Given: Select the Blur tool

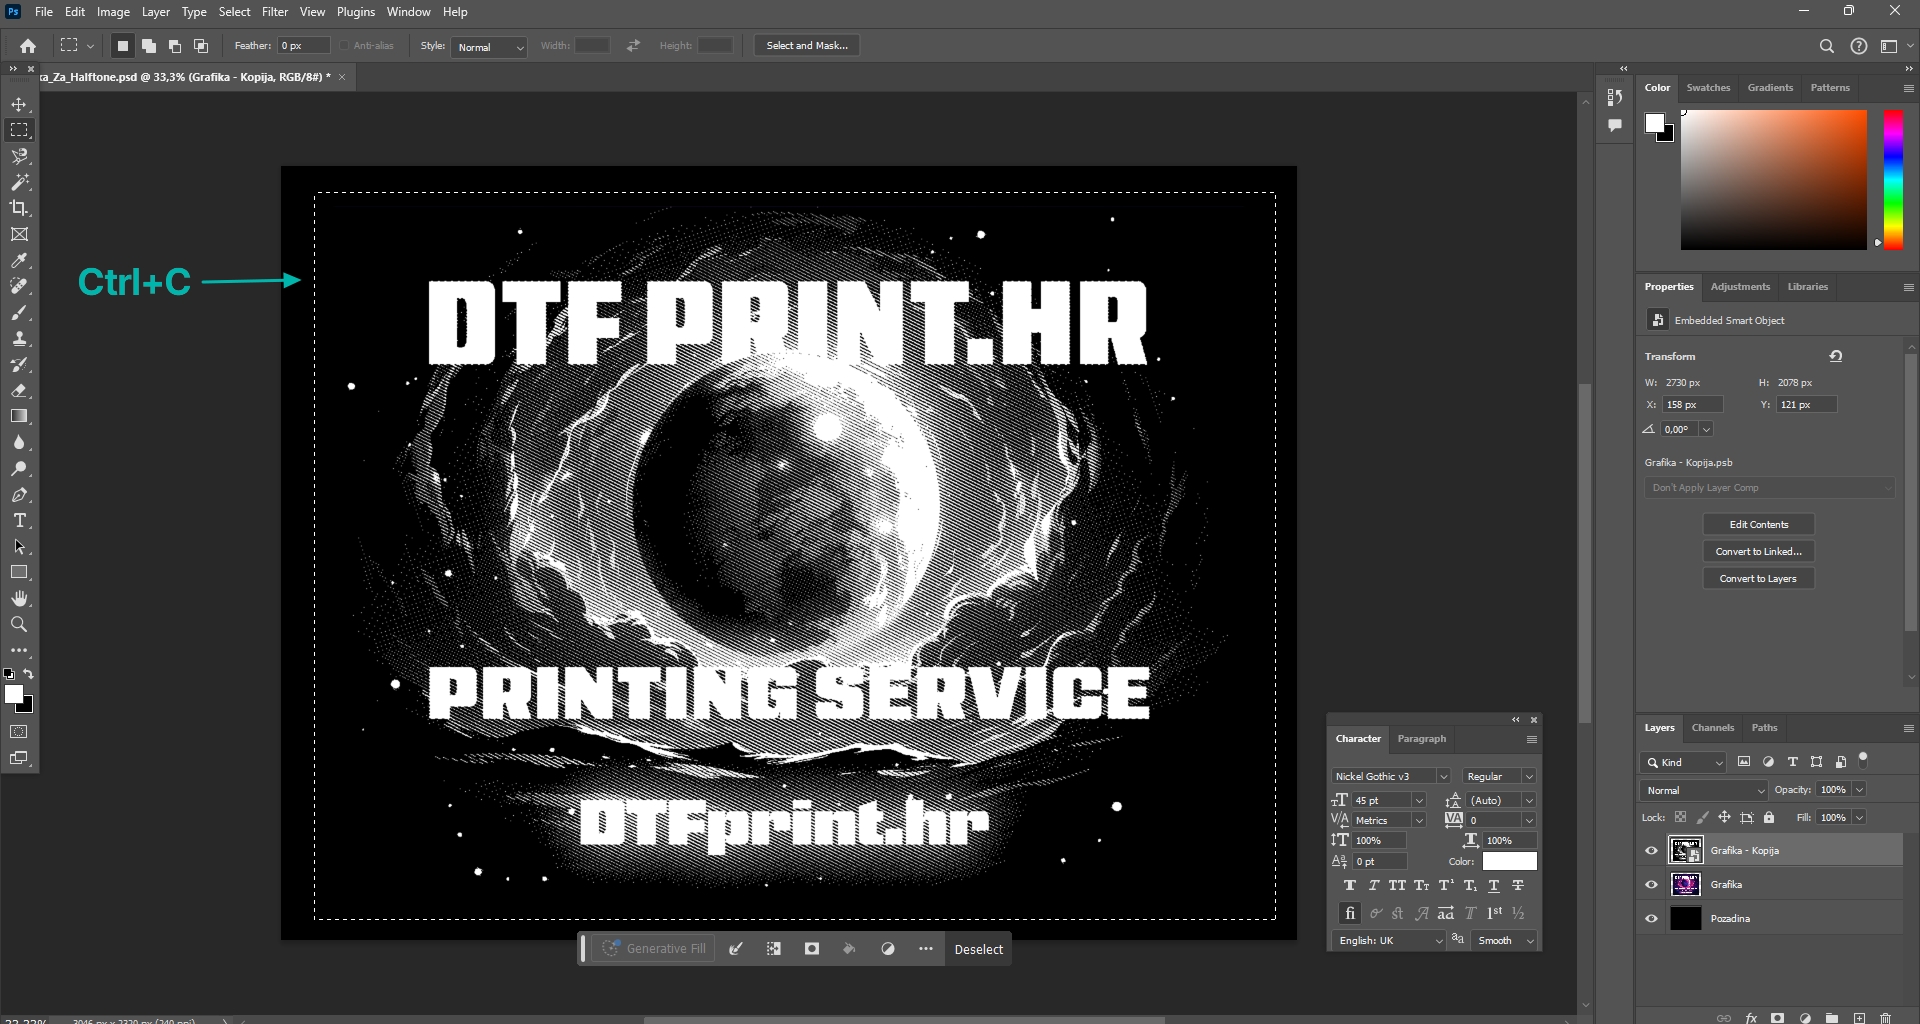Looking at the screenshot, I should coord(19,442).
